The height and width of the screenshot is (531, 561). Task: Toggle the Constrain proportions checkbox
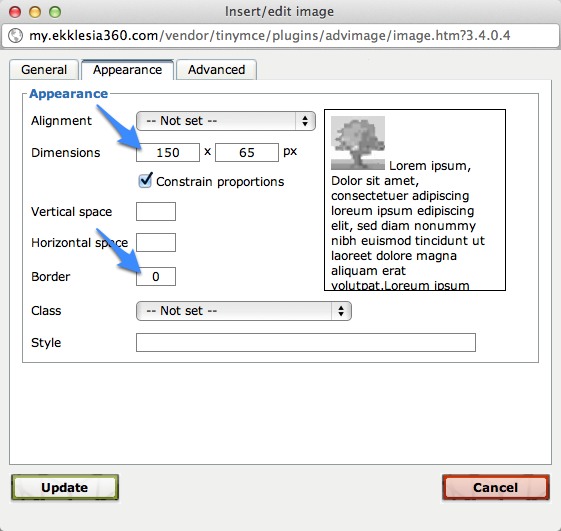145,181
